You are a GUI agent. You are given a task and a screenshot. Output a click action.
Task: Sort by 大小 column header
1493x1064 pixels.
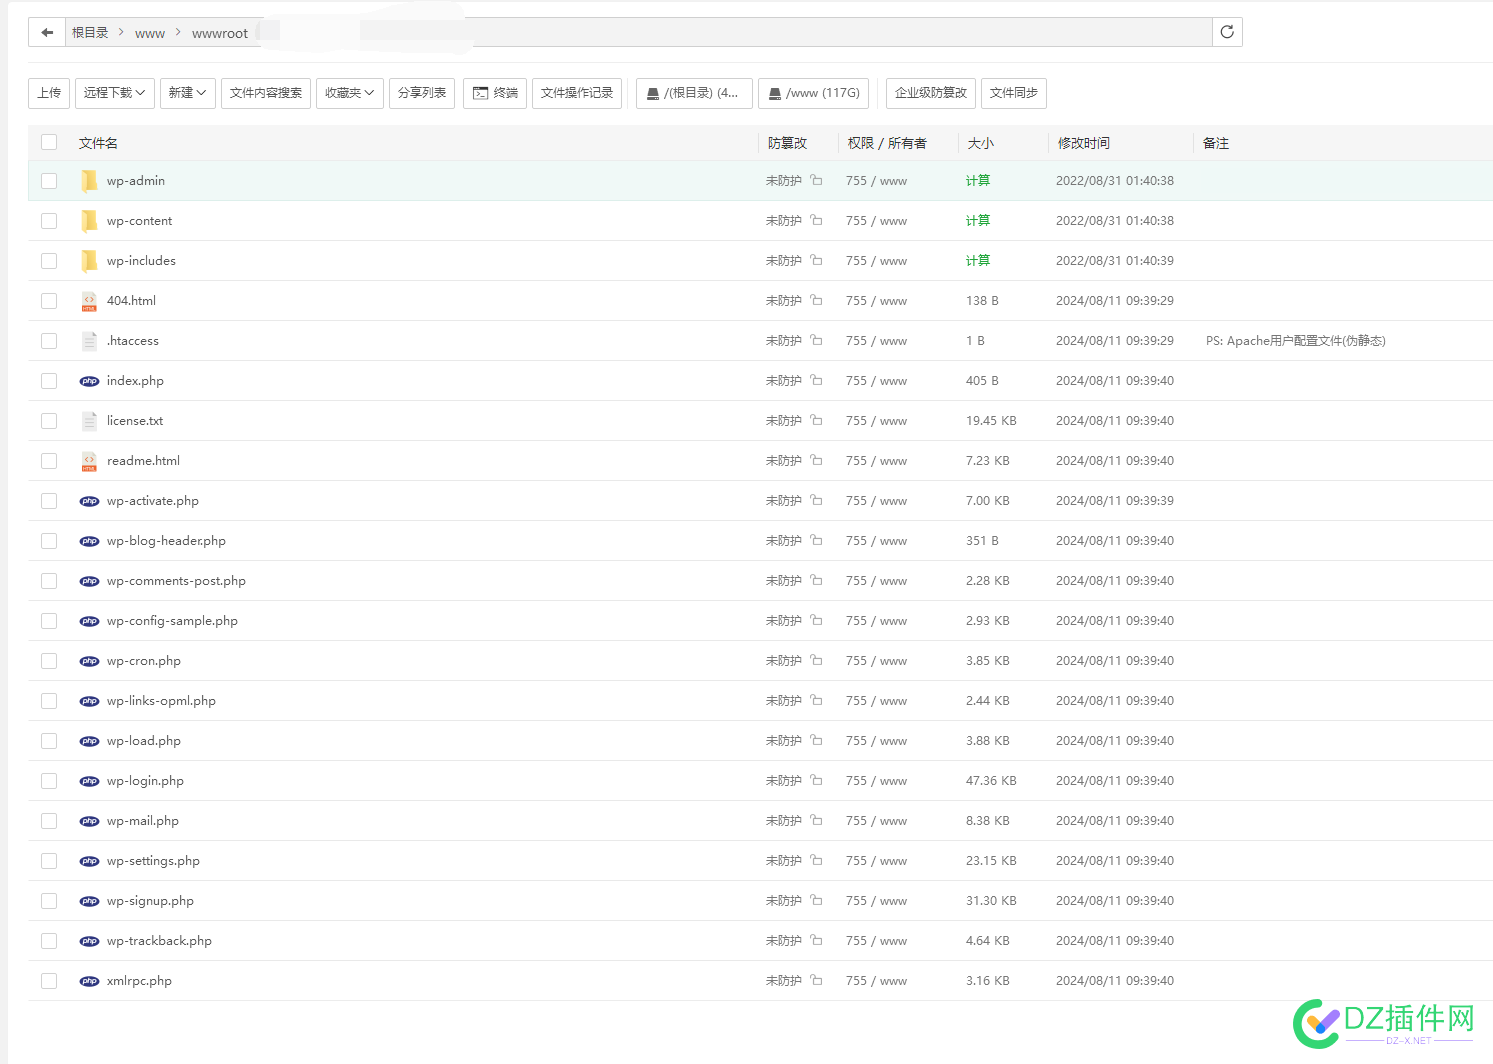coord(981,143)
